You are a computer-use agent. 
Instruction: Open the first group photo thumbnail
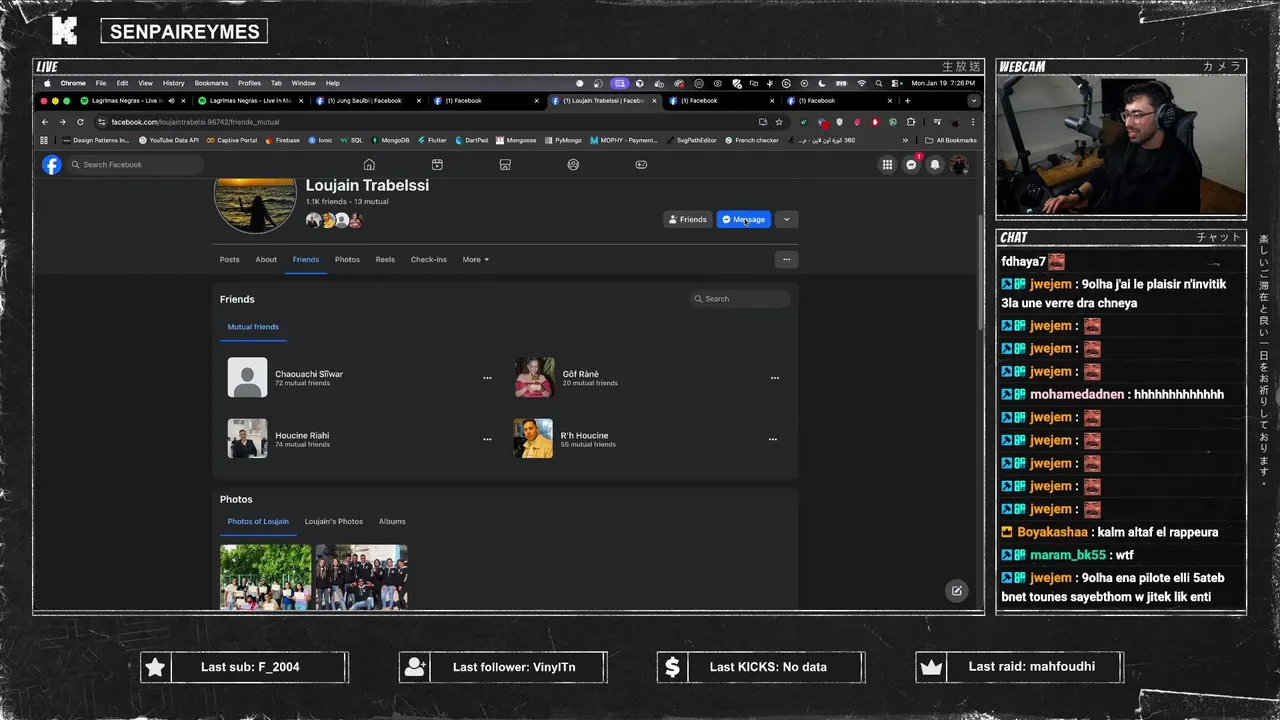tap(266, 577)
